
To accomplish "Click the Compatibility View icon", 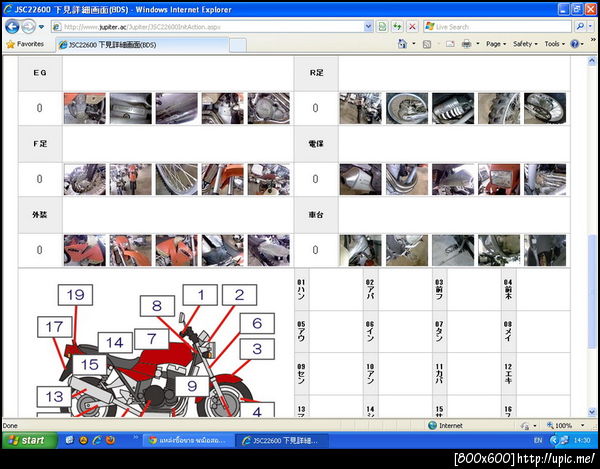I will pos(382,27).
